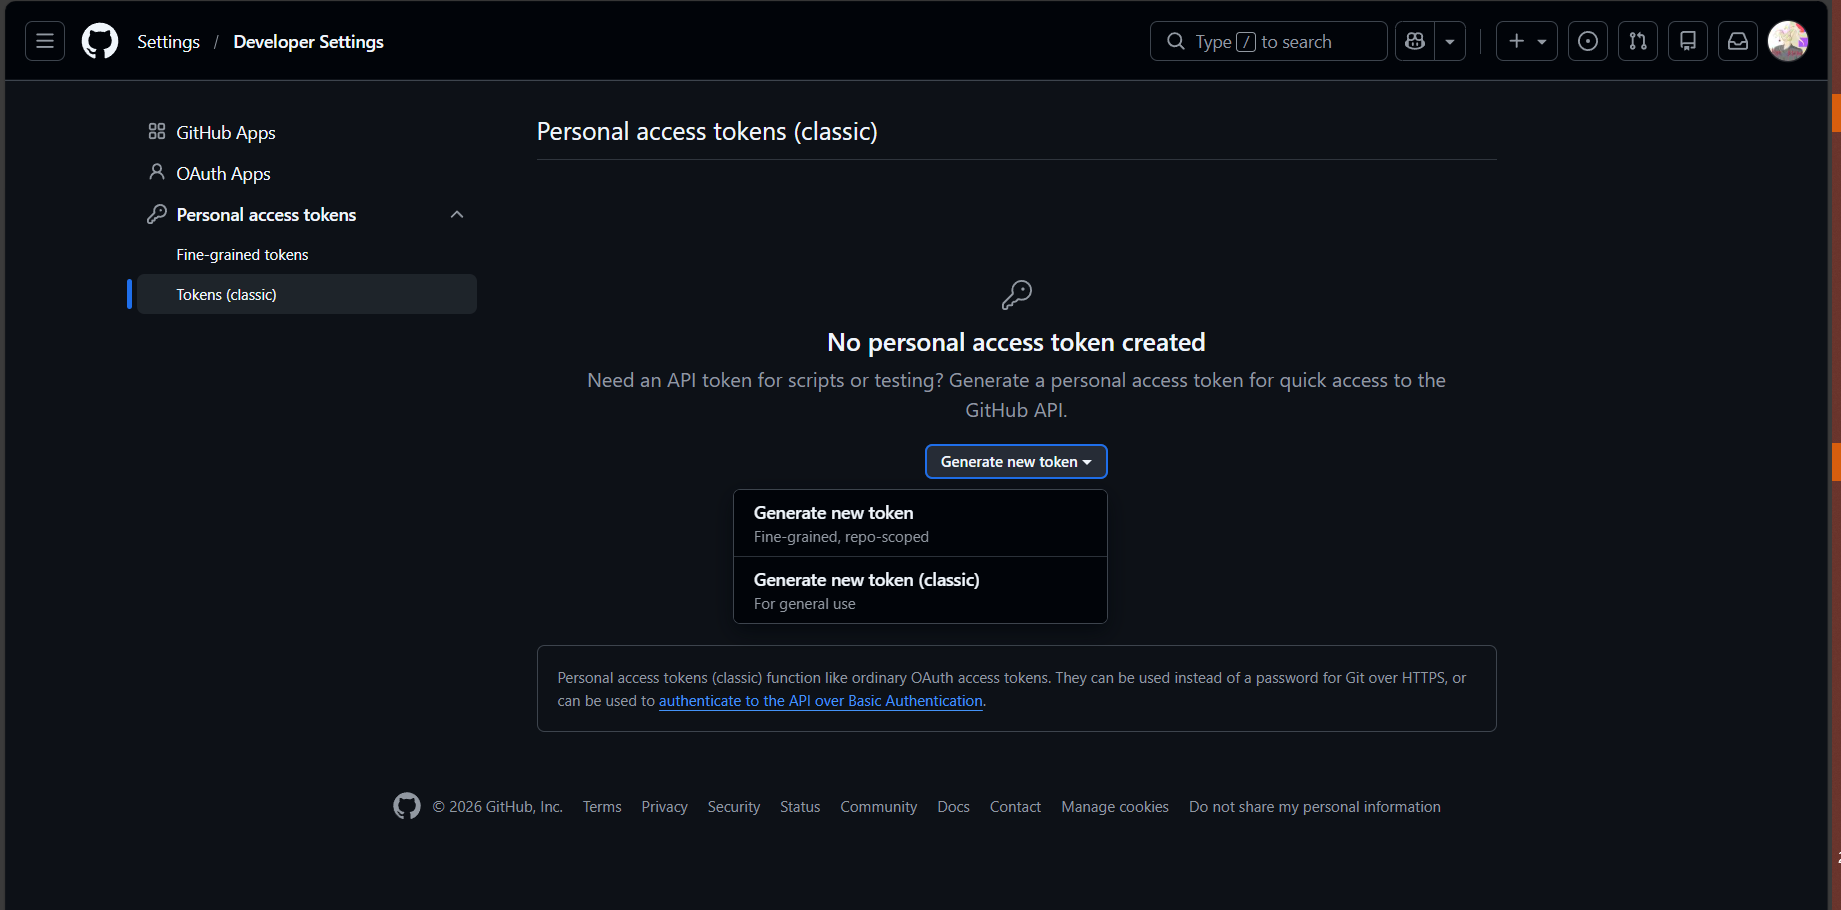
Task: Open the Copilot chat icon
Action: (1415, 41)
